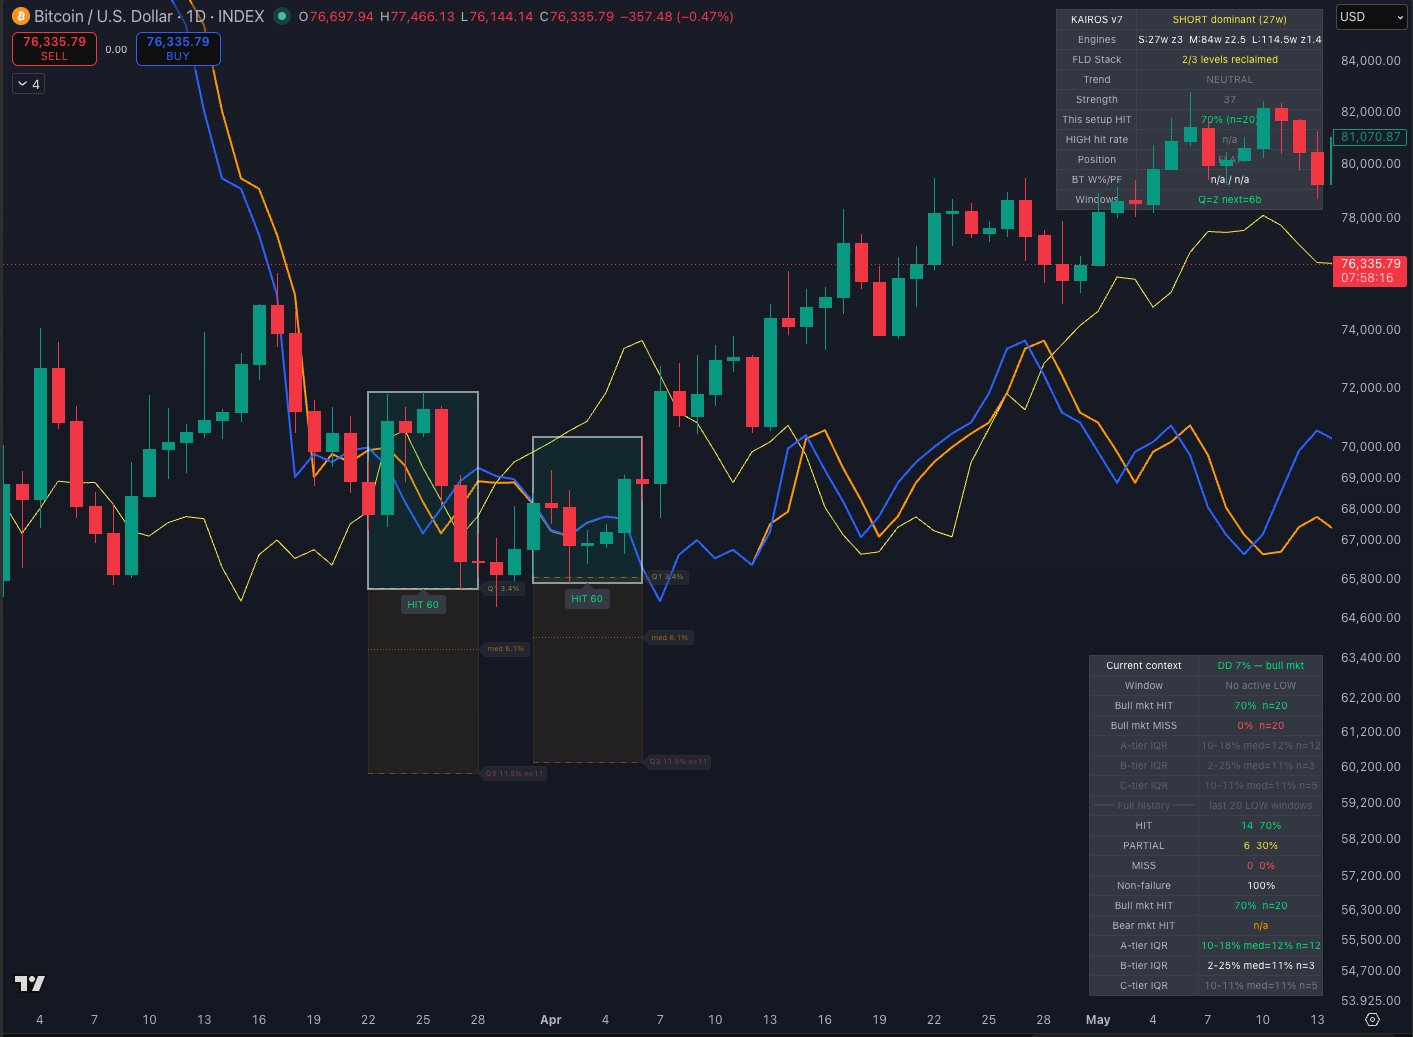Click the INDEX source label in the title
The width and height of the screenshot is (1413, 1037).
241,16
